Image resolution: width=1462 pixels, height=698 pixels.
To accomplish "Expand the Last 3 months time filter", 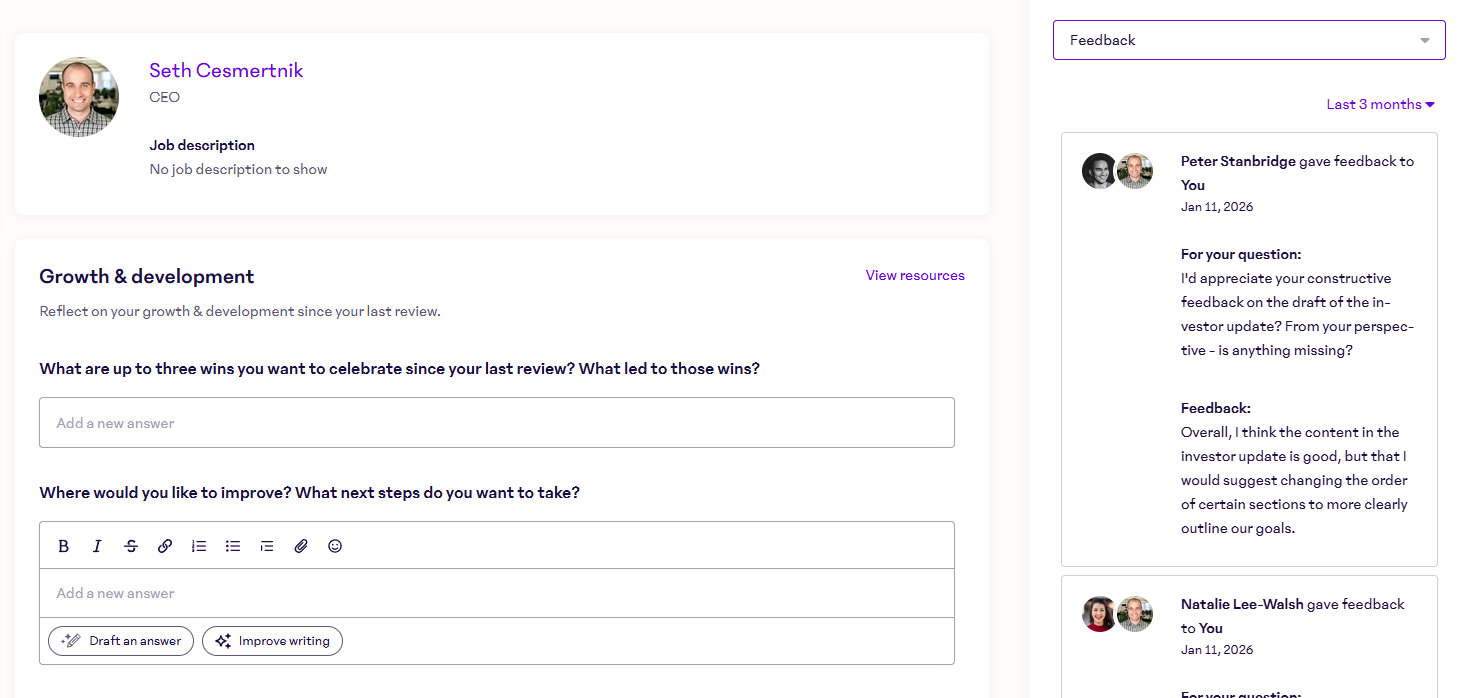I will tap(1380, 104).
